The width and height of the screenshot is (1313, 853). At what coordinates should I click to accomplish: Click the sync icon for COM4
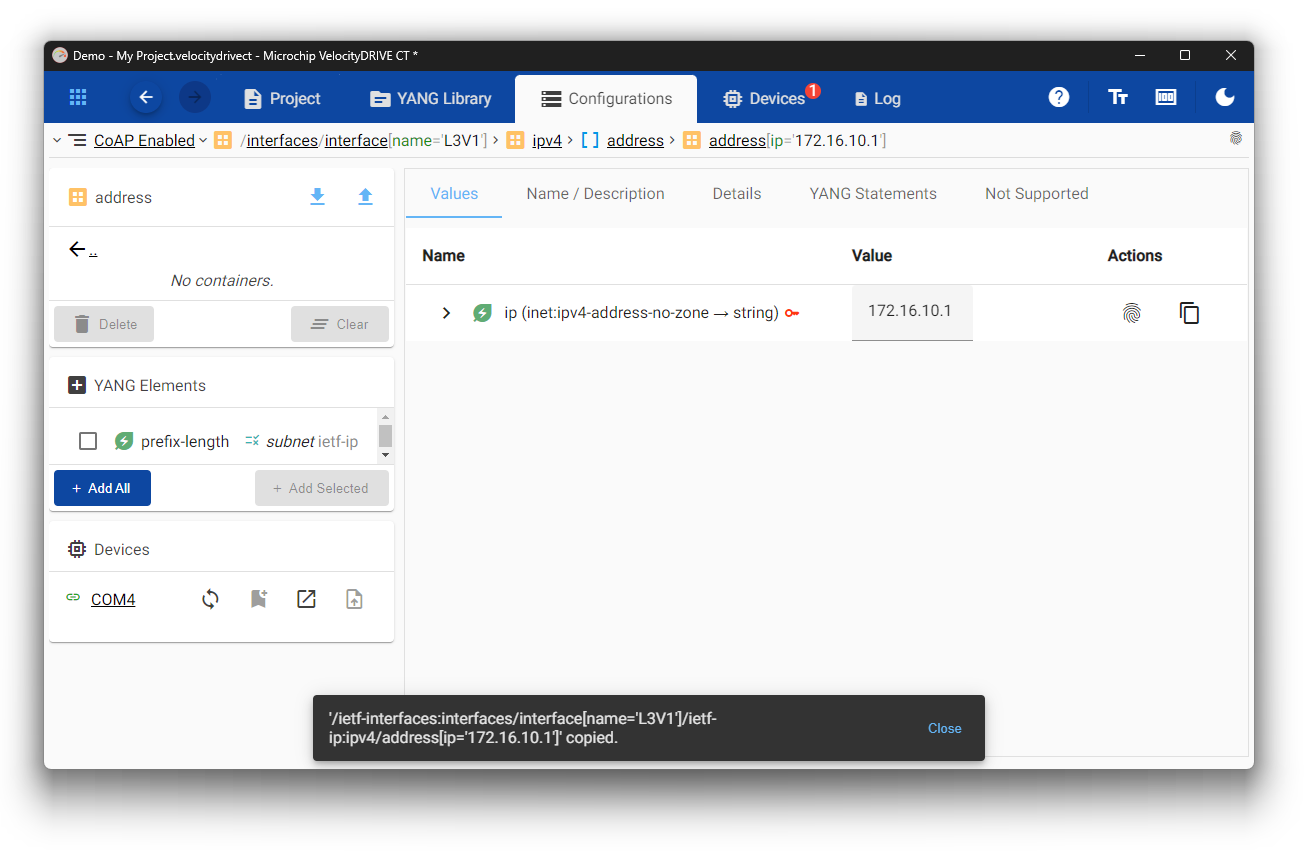210,599
